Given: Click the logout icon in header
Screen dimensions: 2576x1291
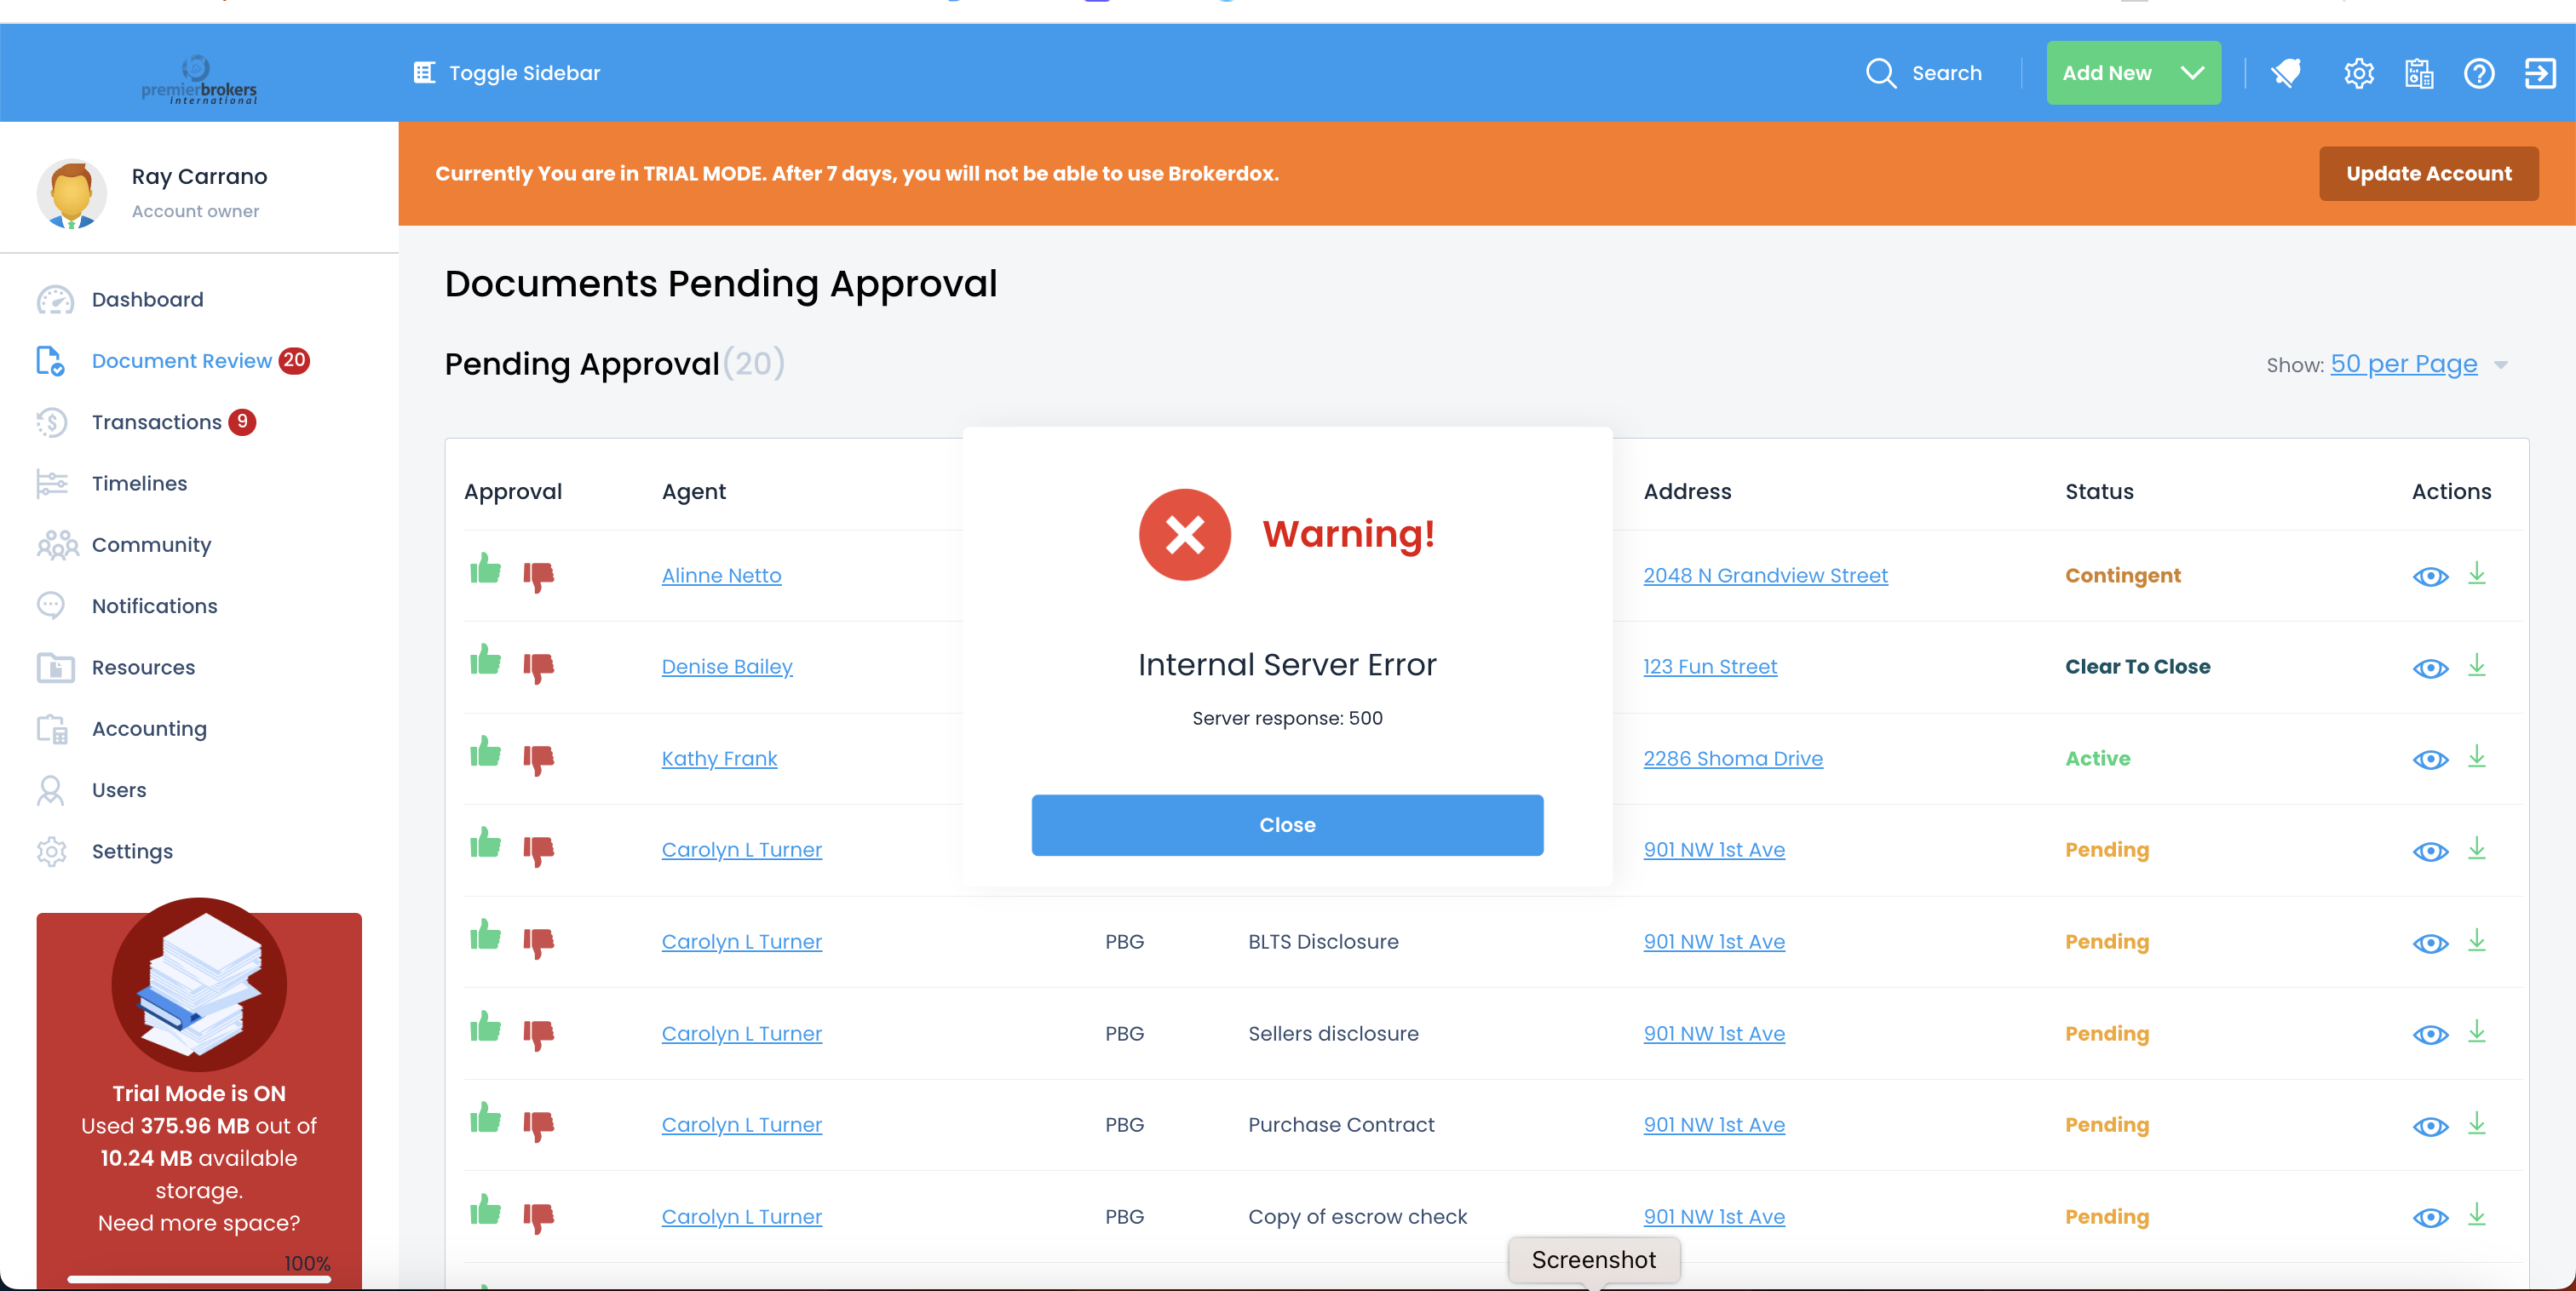Looking at the screenshot, I should click(x=2540, y=73).
